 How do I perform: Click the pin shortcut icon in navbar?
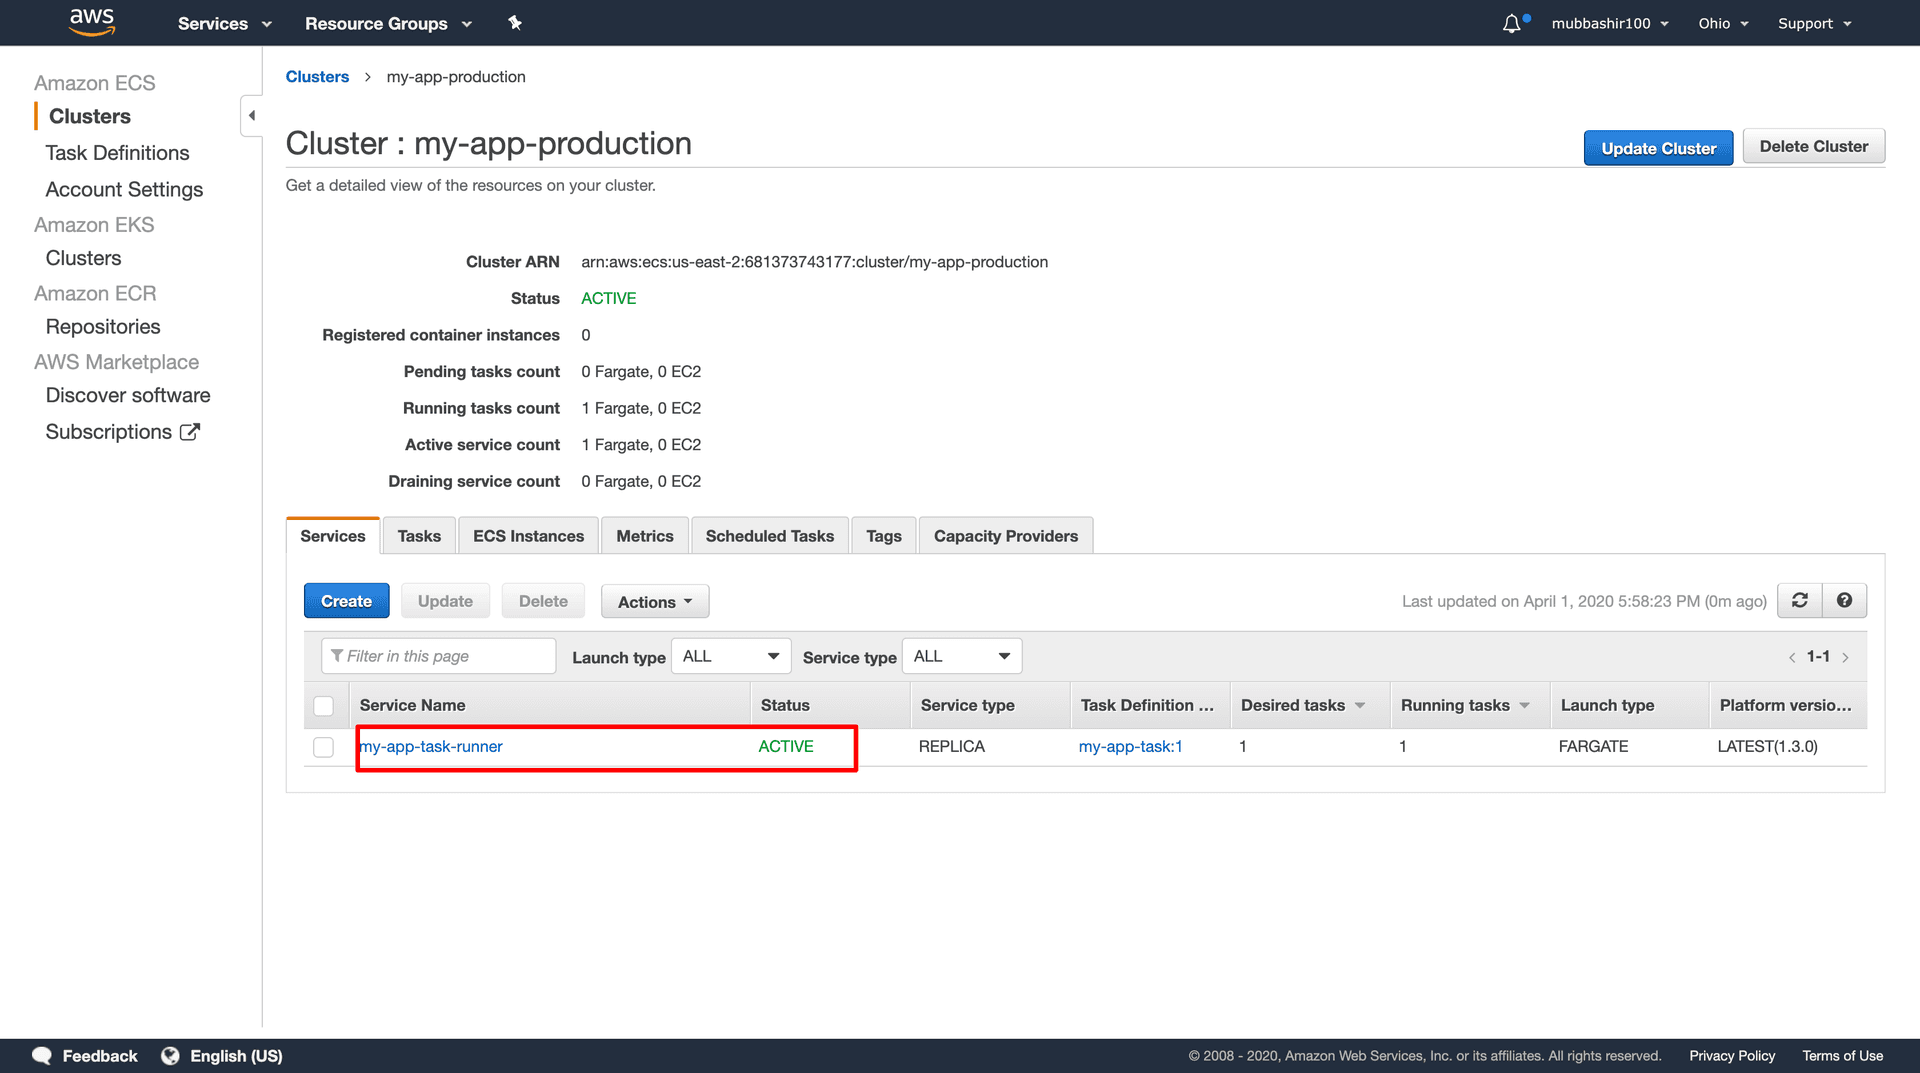pos(515,23)
